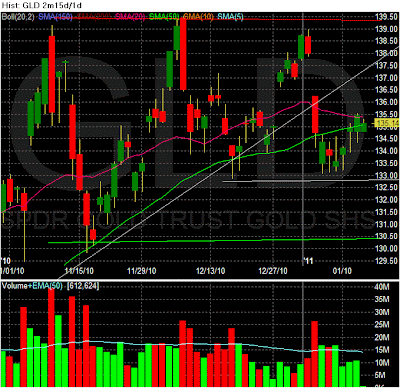Click the 133.50 price axis label
The height and width of the screenshot is (389, 400).
[x=386, y=163]
